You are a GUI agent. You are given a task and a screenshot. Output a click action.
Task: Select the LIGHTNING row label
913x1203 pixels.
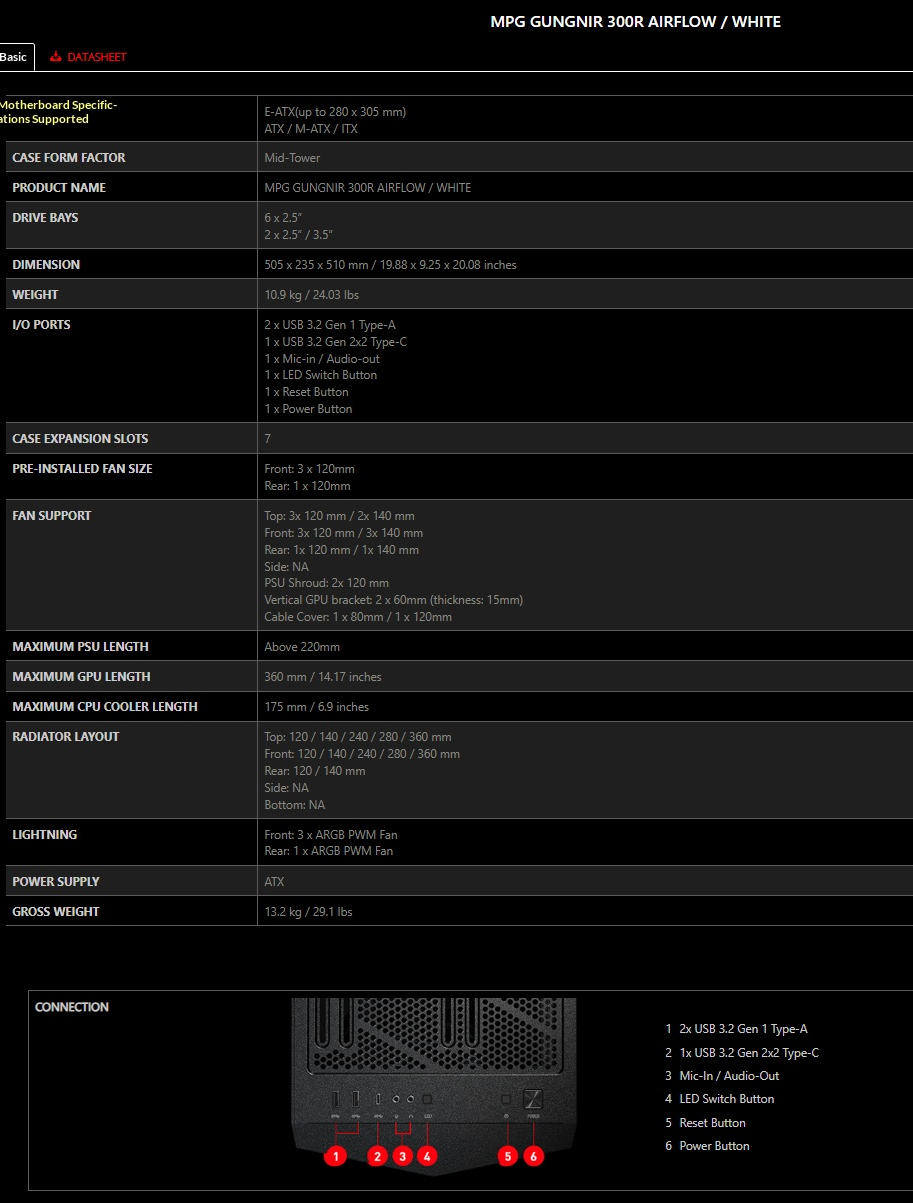(x=45, y=835)
